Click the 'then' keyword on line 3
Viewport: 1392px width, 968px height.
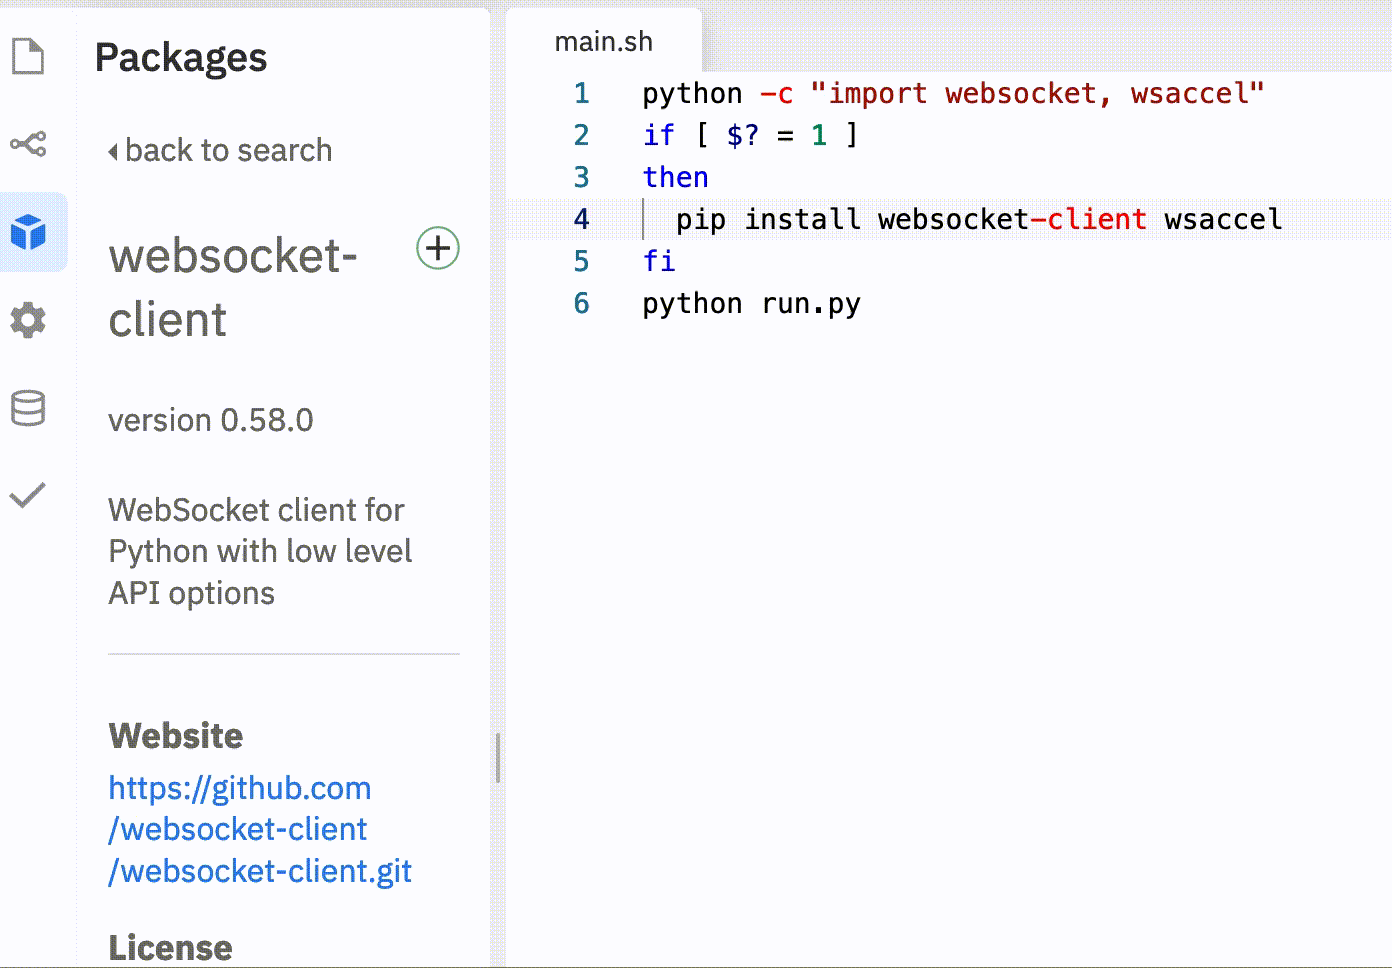pos(675,177)
